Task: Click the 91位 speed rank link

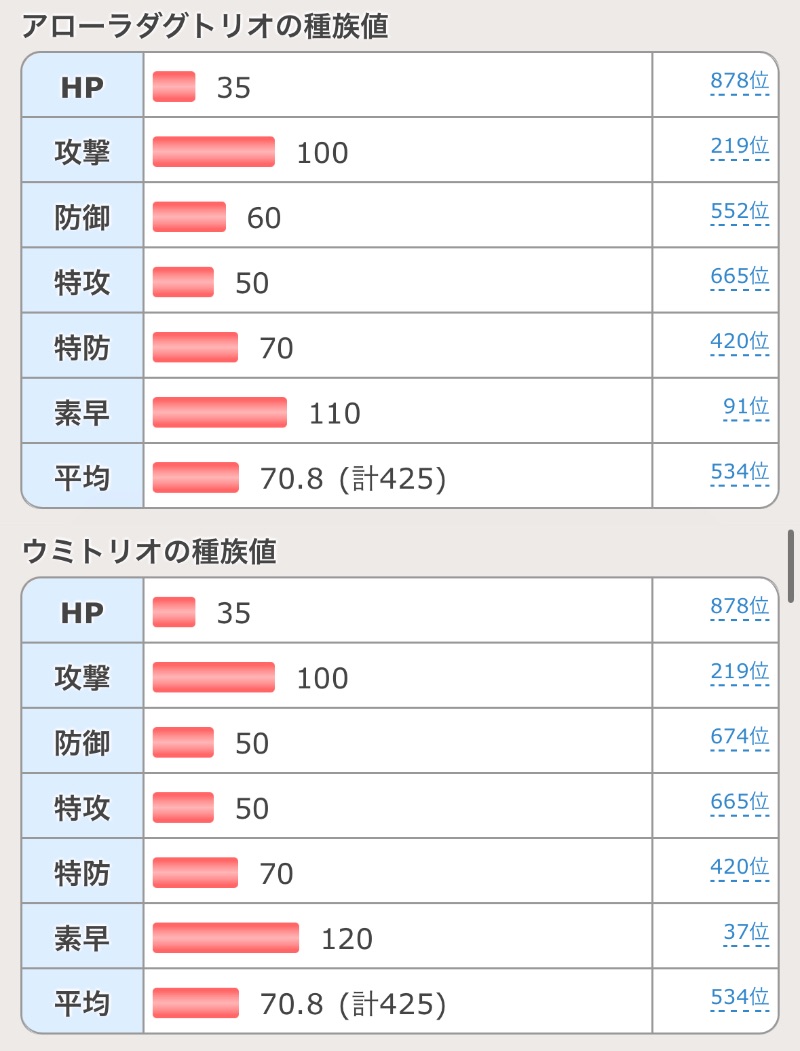Action: coord(746,407)
